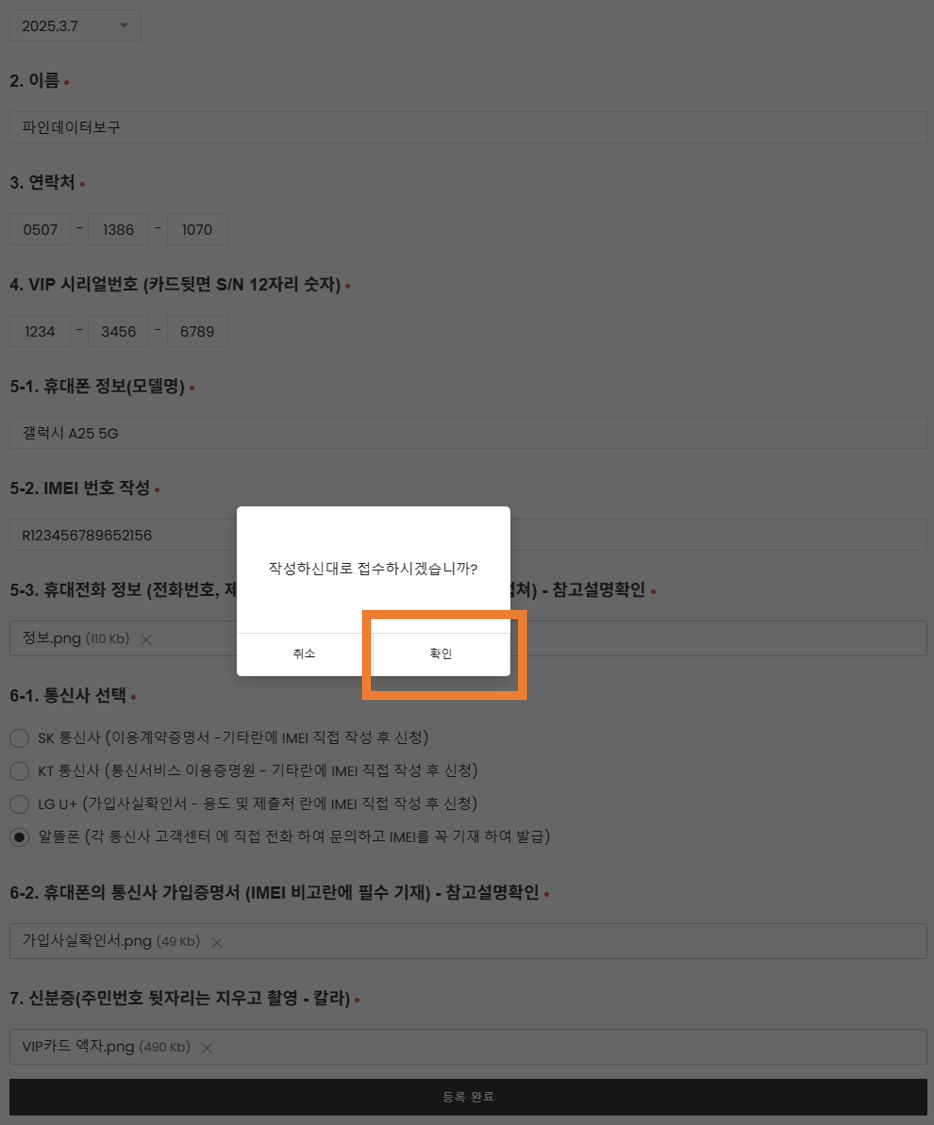Click the 이름 name input field

point(468,127)
